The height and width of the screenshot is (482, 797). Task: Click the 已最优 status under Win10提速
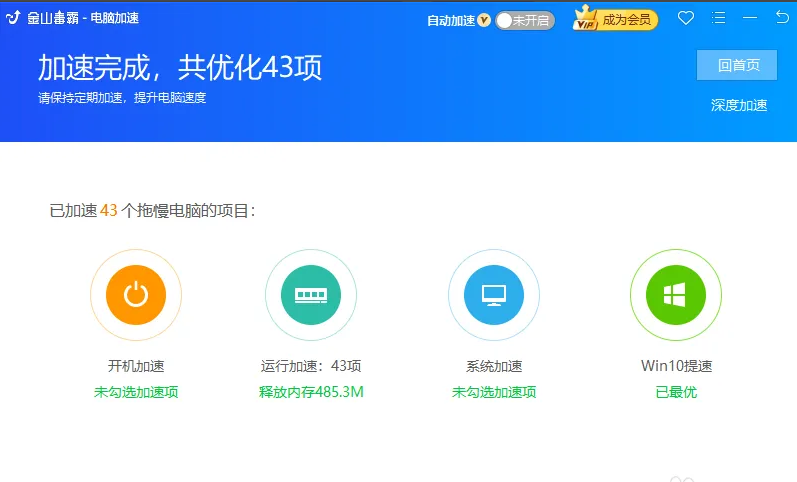(676, 392)
